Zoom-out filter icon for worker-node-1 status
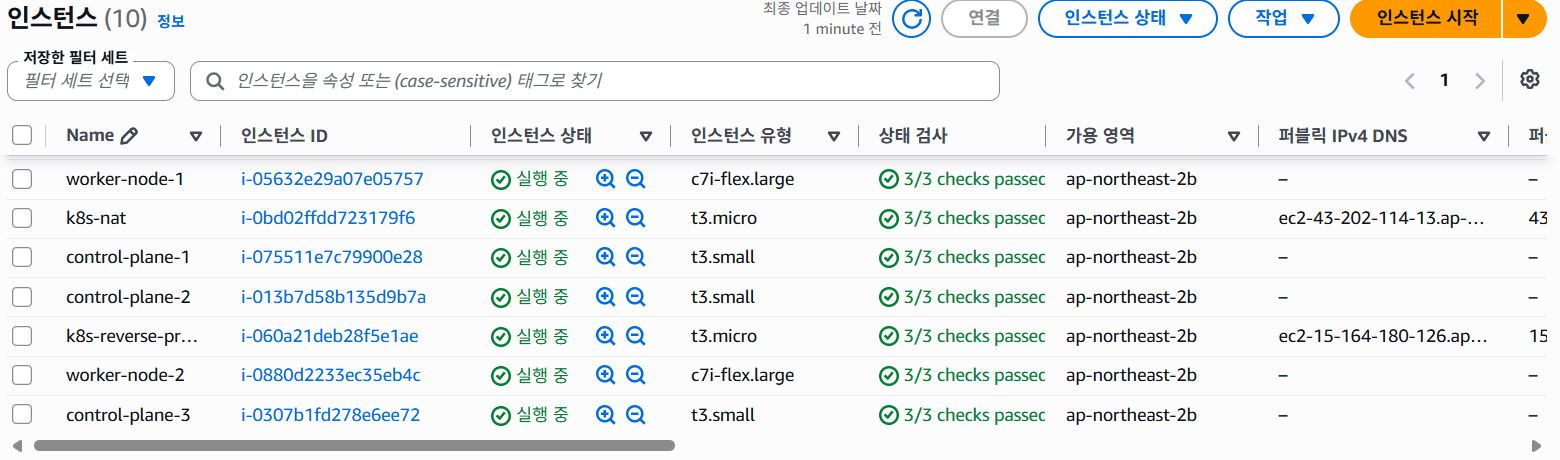The height and width of the screenshot is (460, 1560). coord(636,179)
